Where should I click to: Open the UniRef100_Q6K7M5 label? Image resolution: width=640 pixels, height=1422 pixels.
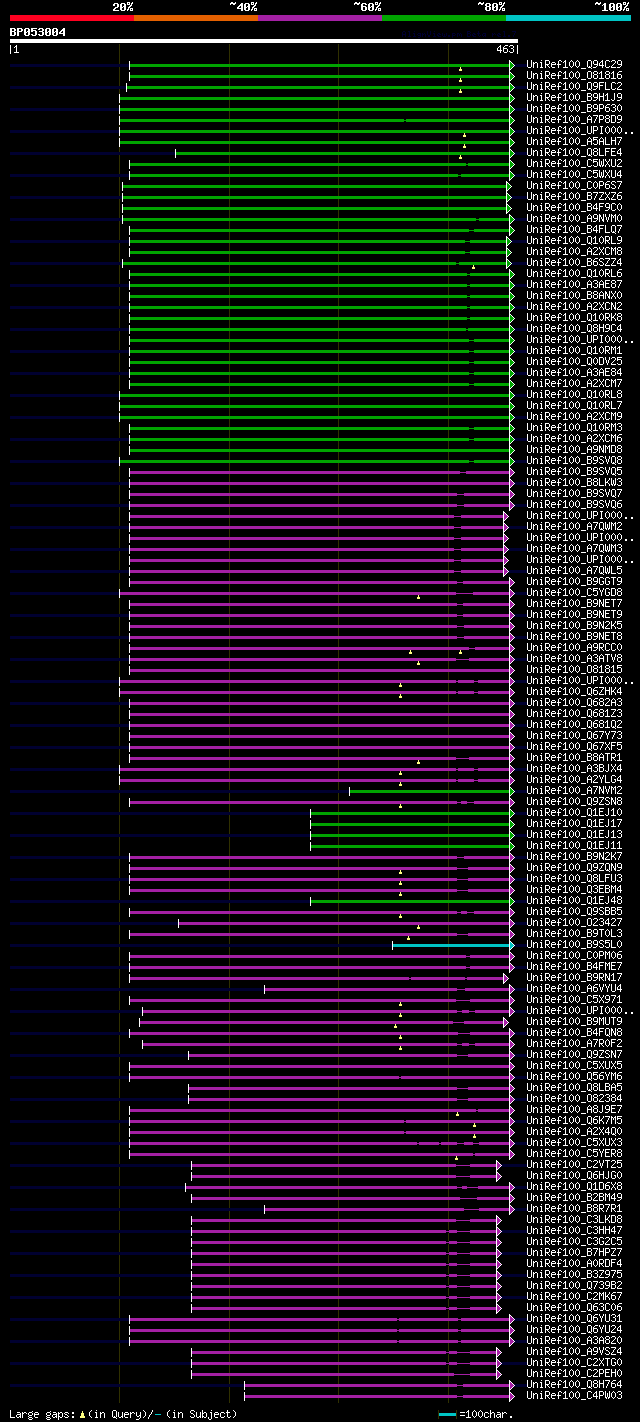[x=574, y=1121]
